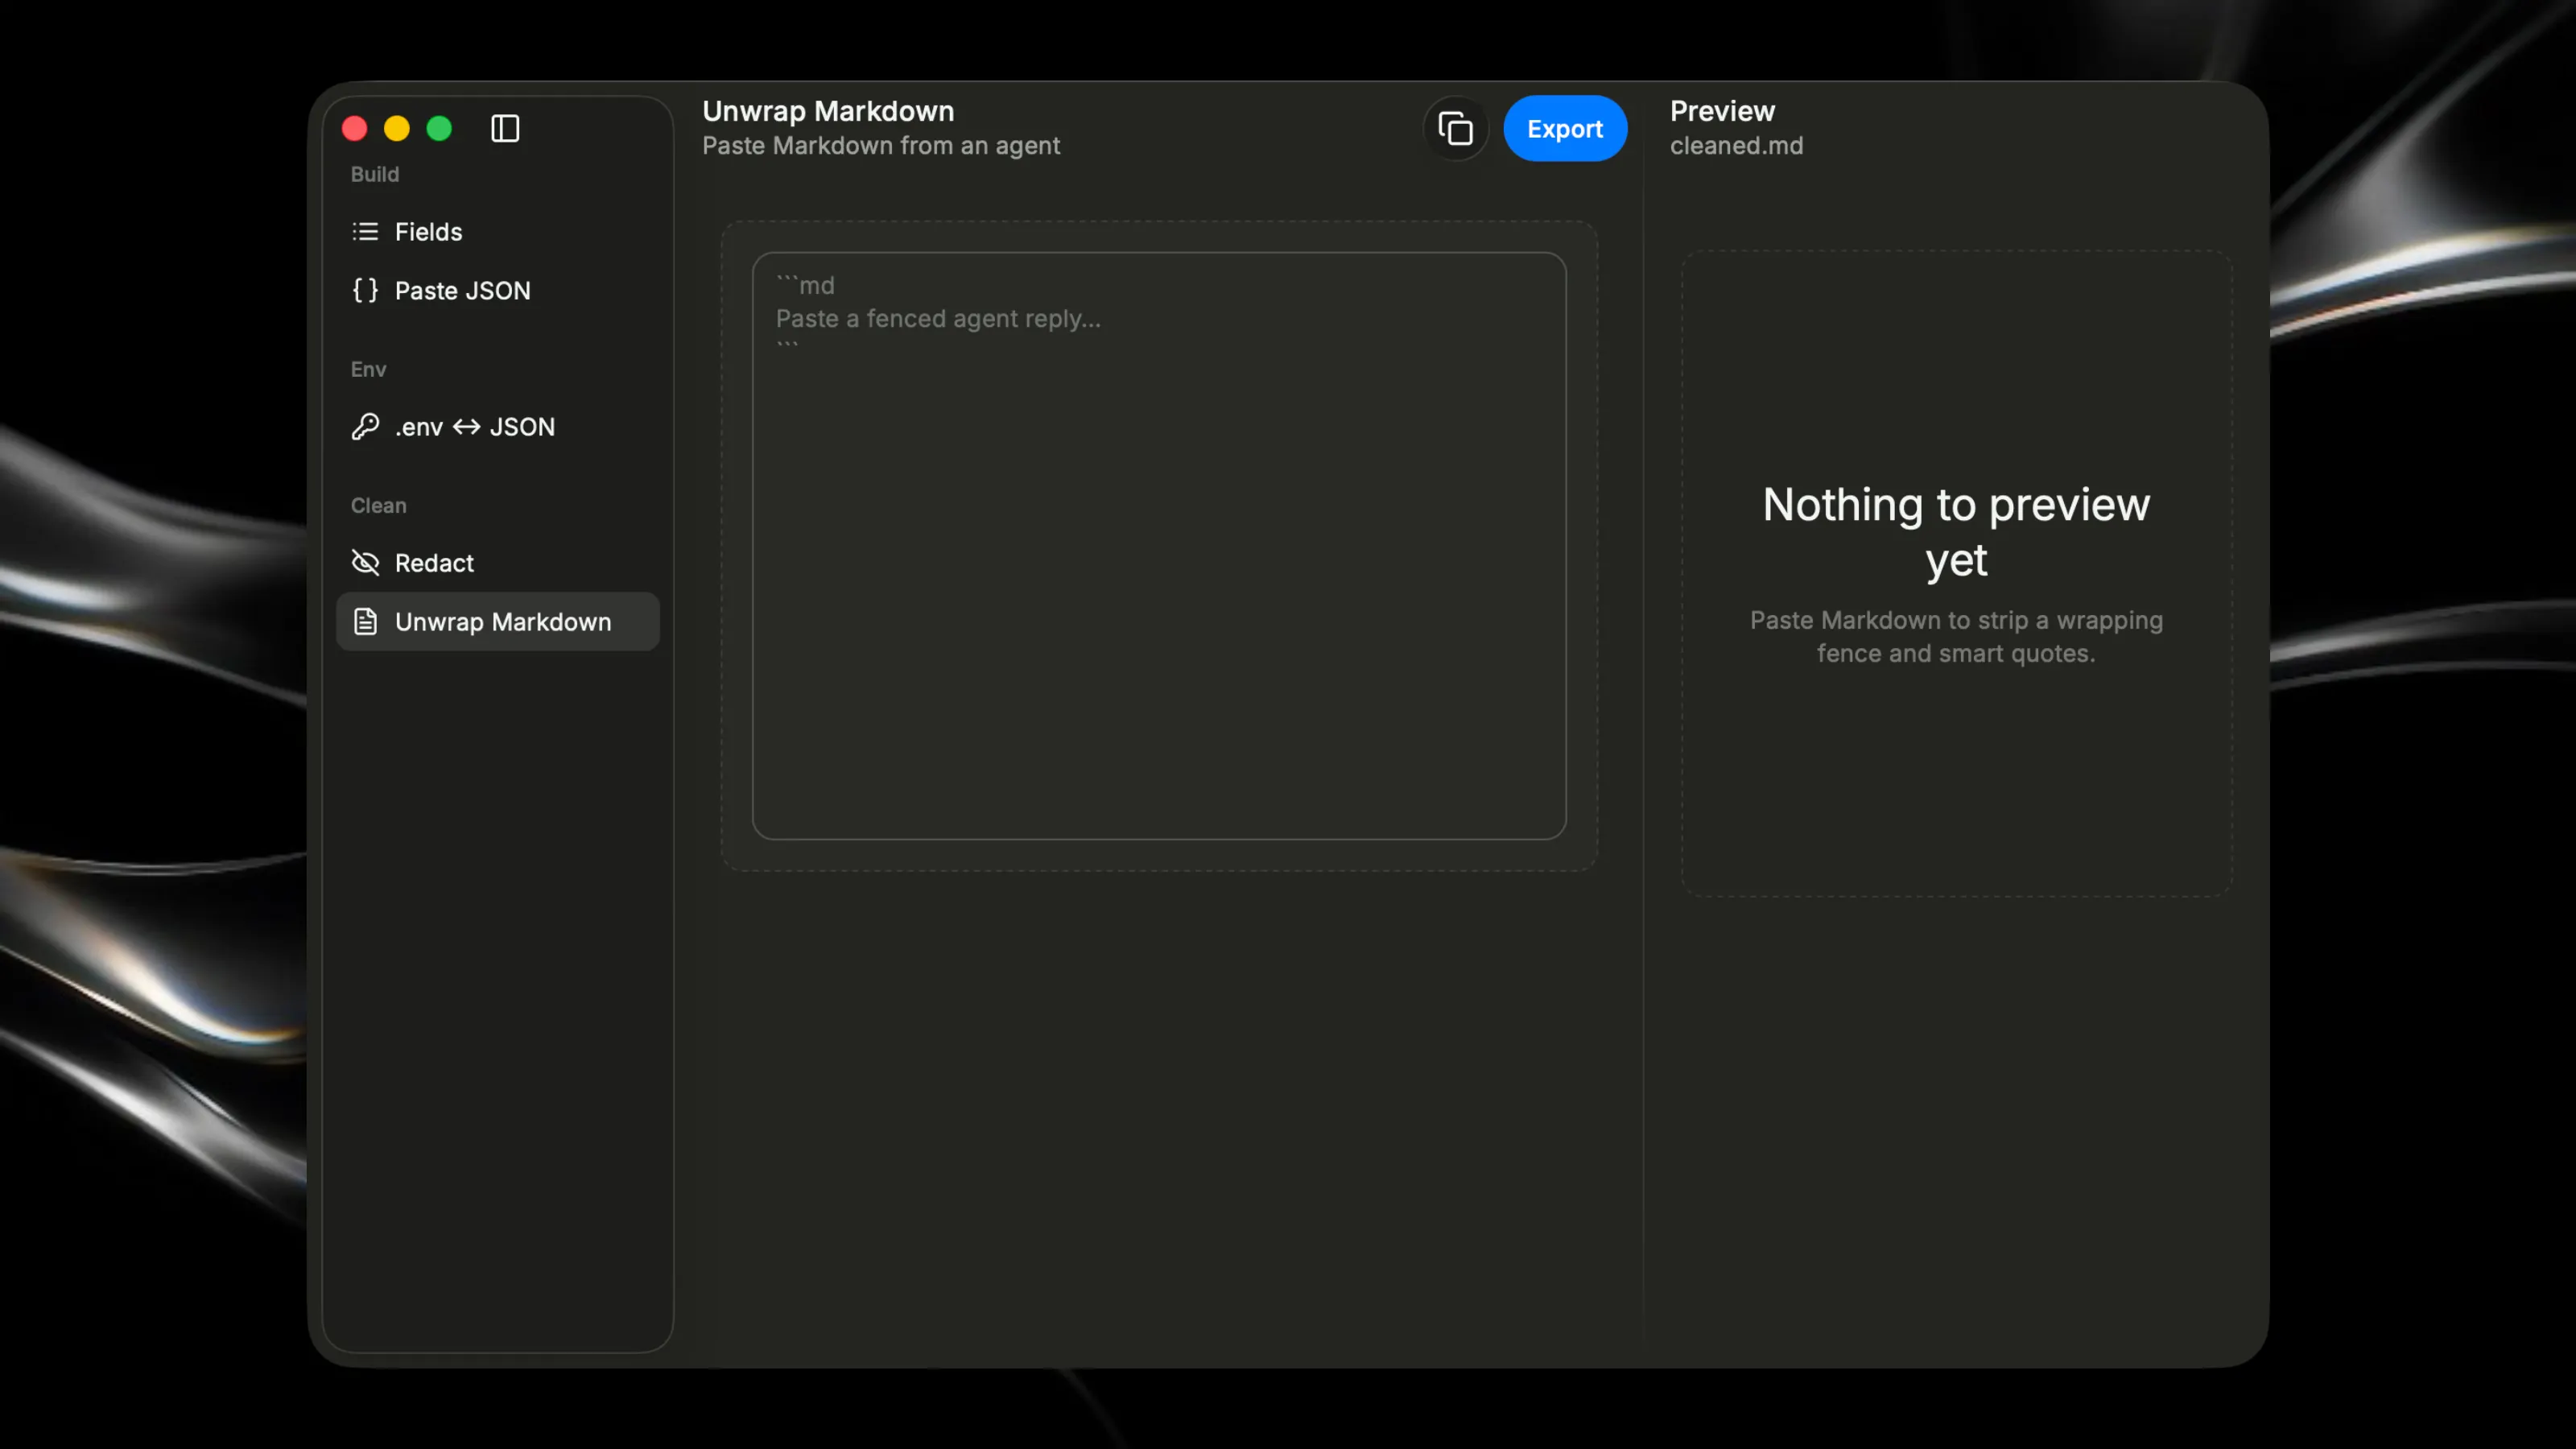The height and width of the screenshot is (1449, 2576).
Task: Click the blue Export button
Action: [x=1564, y=128]
